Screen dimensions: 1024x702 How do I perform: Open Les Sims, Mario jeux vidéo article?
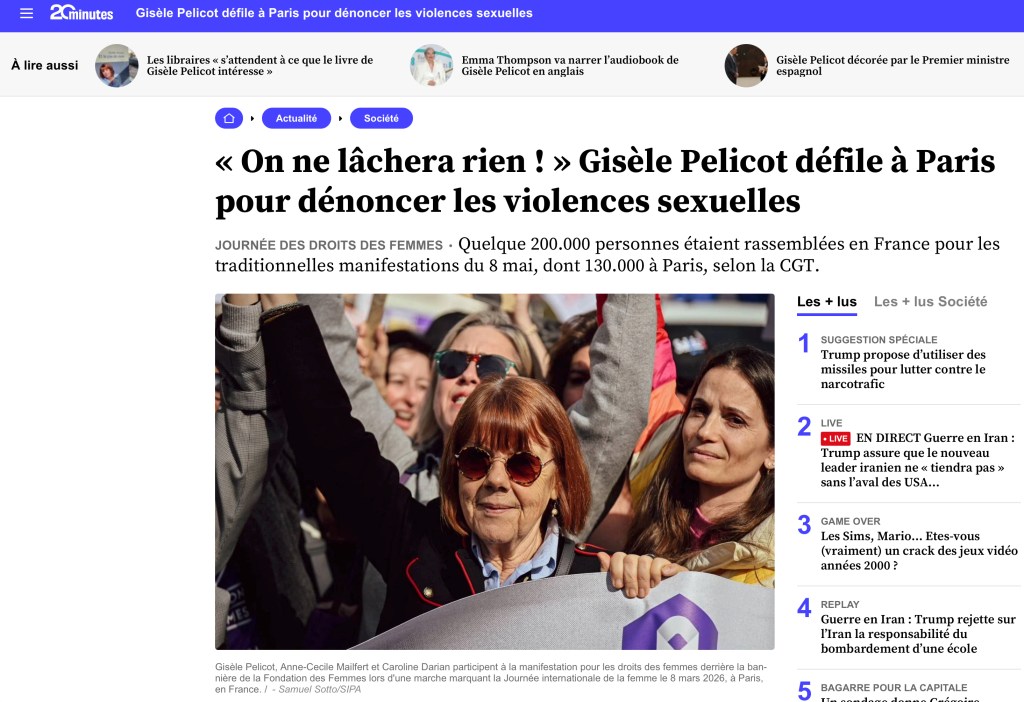[x=919, y=550]
